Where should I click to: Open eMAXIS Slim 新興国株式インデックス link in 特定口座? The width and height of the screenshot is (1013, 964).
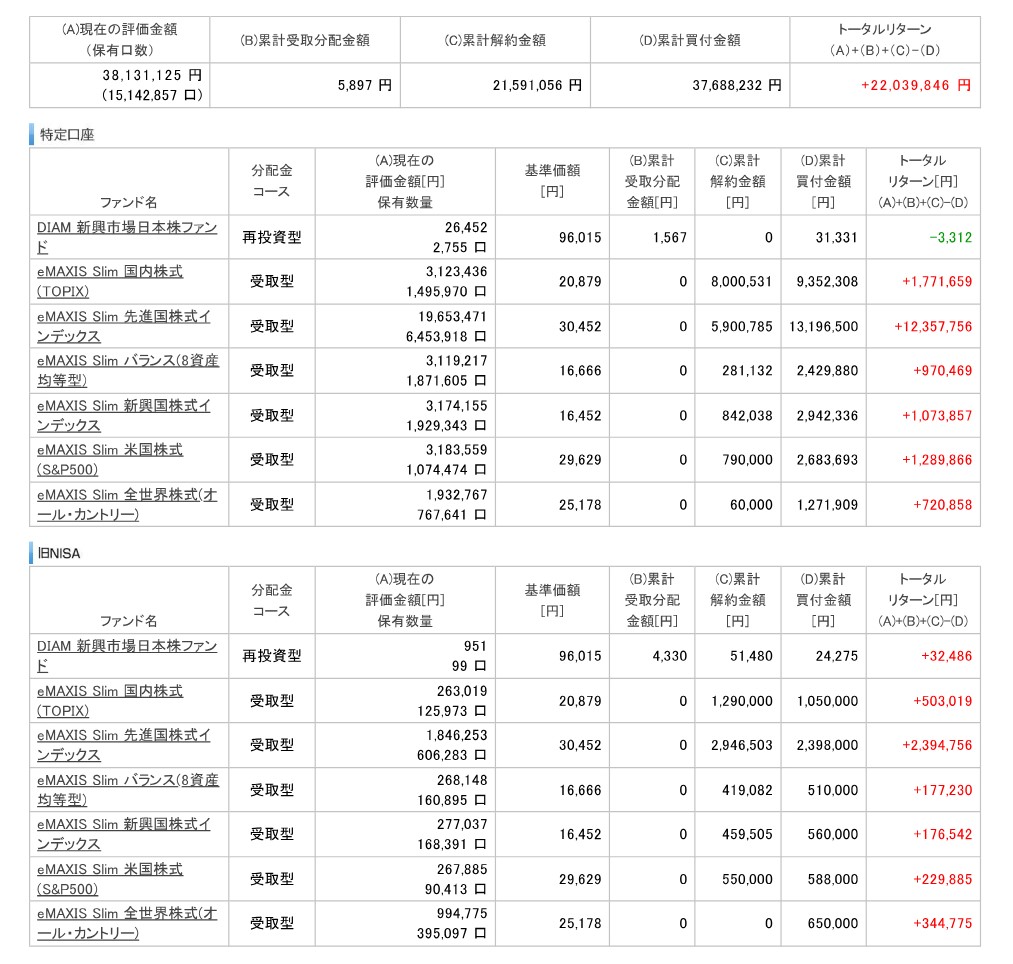123,415
